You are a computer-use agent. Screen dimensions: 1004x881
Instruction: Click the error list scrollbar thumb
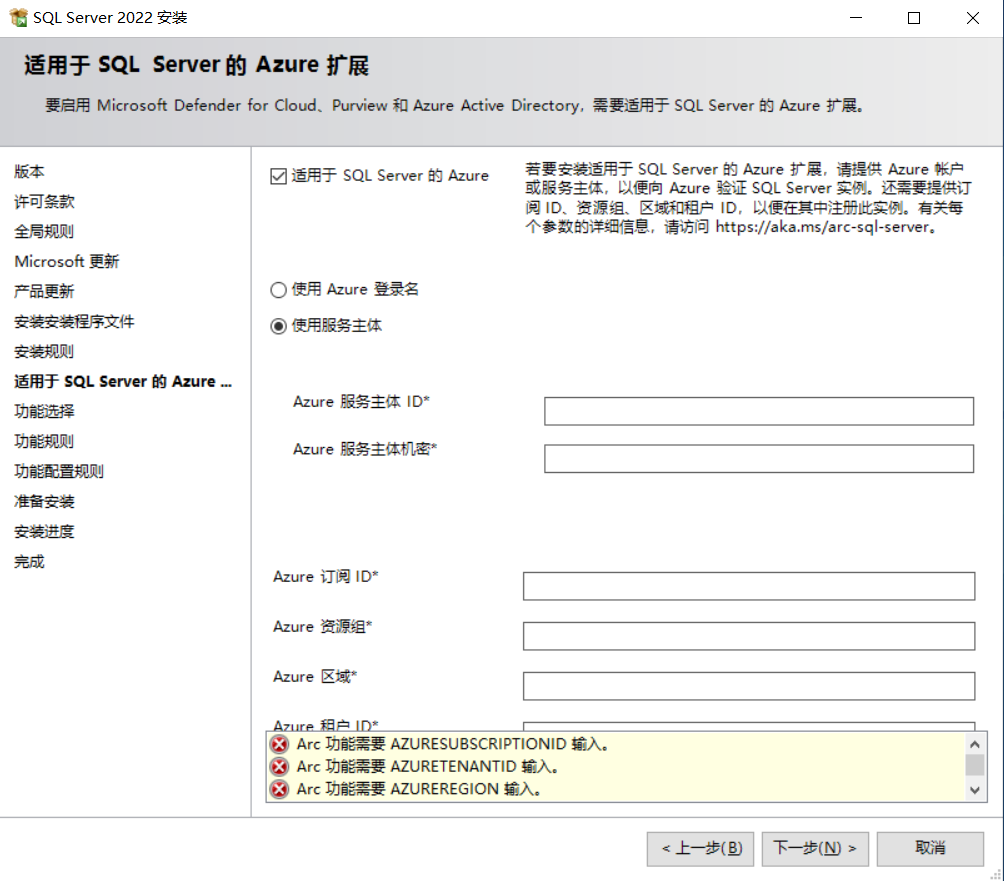(x=975, y=764)
